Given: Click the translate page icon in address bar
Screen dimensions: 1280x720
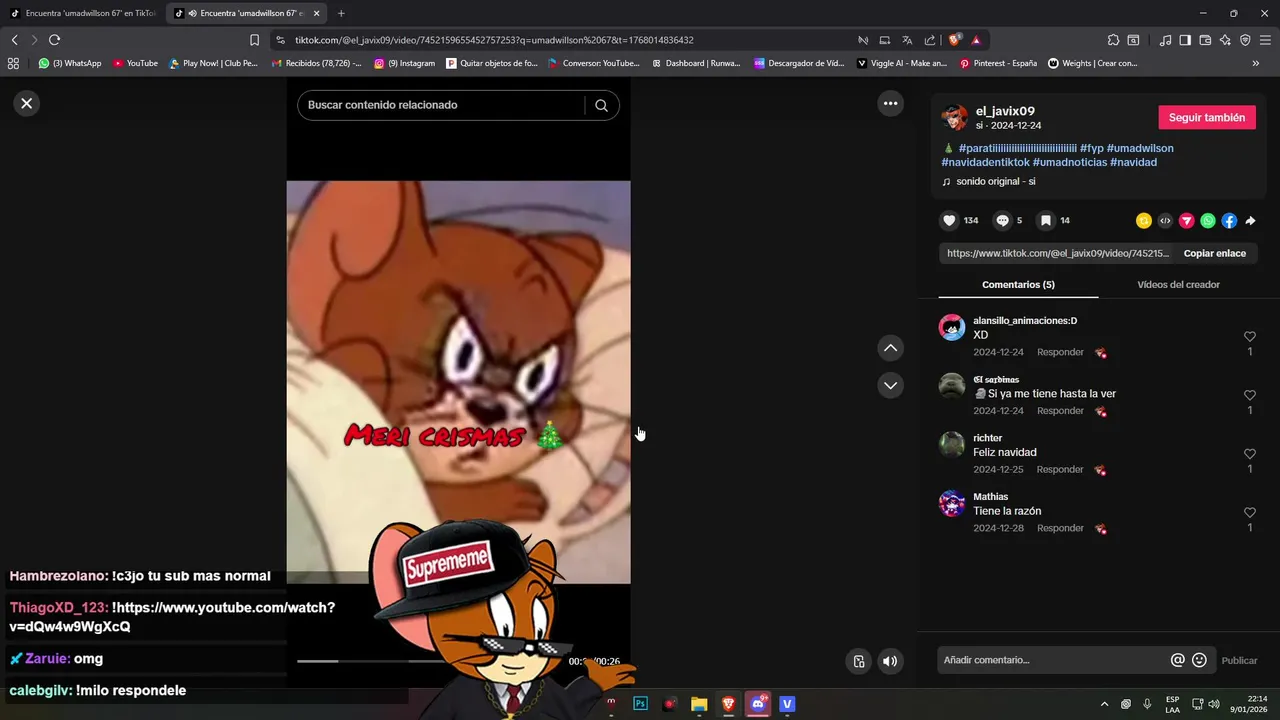Looking at the screenshot, I should pyautogui.click(x=907, y=40).
